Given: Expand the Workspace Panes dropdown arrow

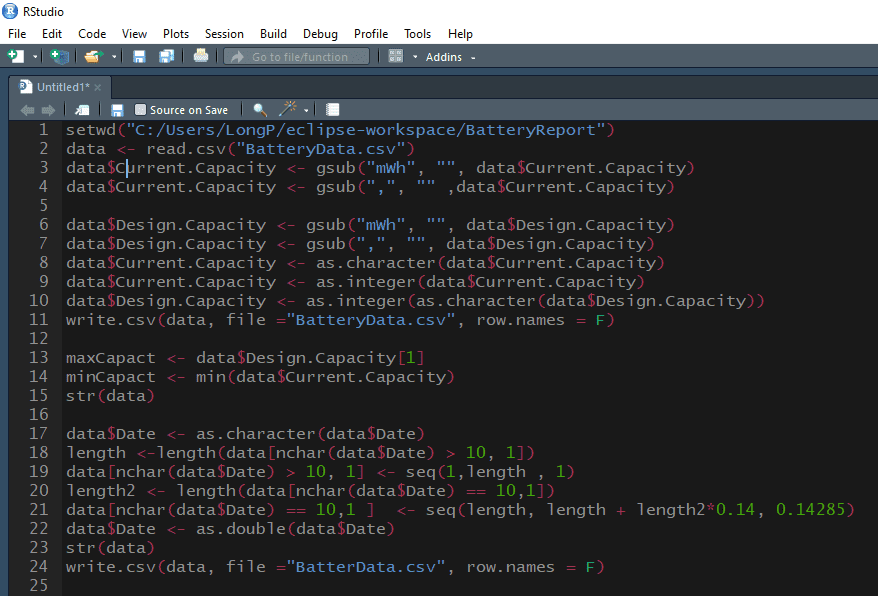Looking at the screenshot, I should coord(415,57).
